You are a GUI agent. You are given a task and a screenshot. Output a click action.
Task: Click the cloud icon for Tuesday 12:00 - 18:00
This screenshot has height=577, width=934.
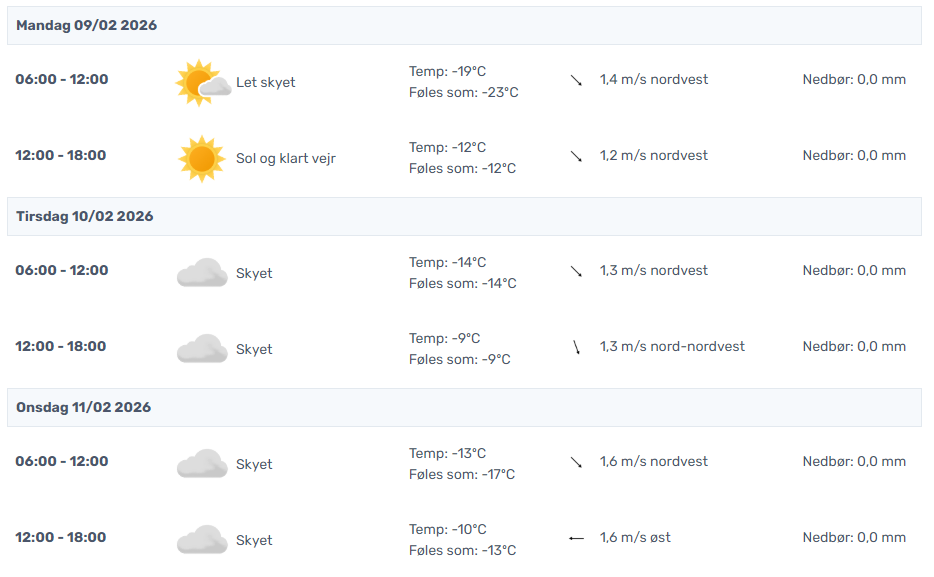[x=201, y=349]
